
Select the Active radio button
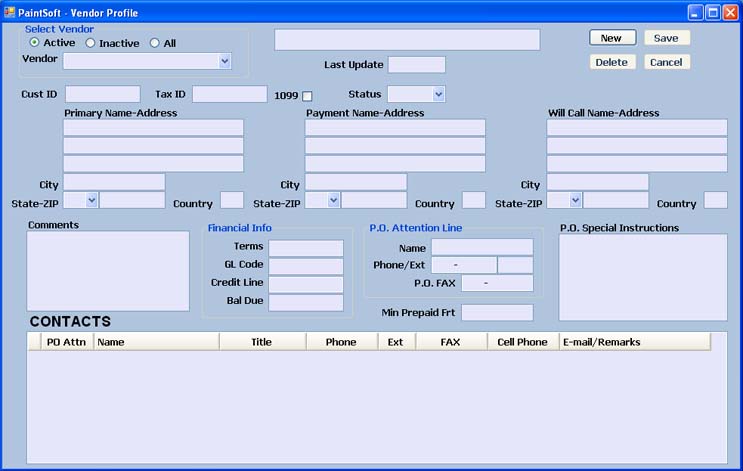34,42
